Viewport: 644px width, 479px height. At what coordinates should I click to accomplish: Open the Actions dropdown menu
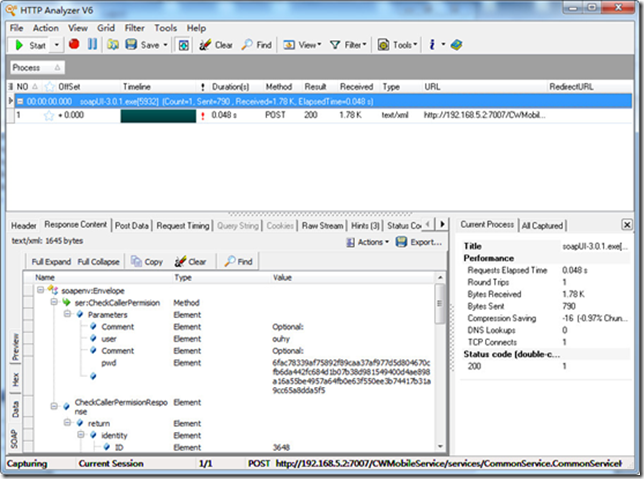click(369, 242)
